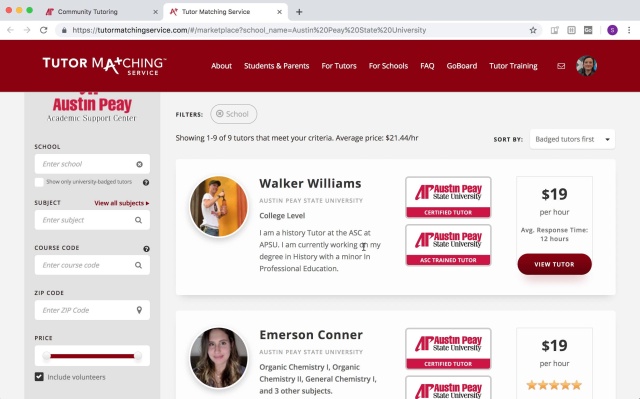Uncheck Include volunteers checkbox

(x=39, y=377)
